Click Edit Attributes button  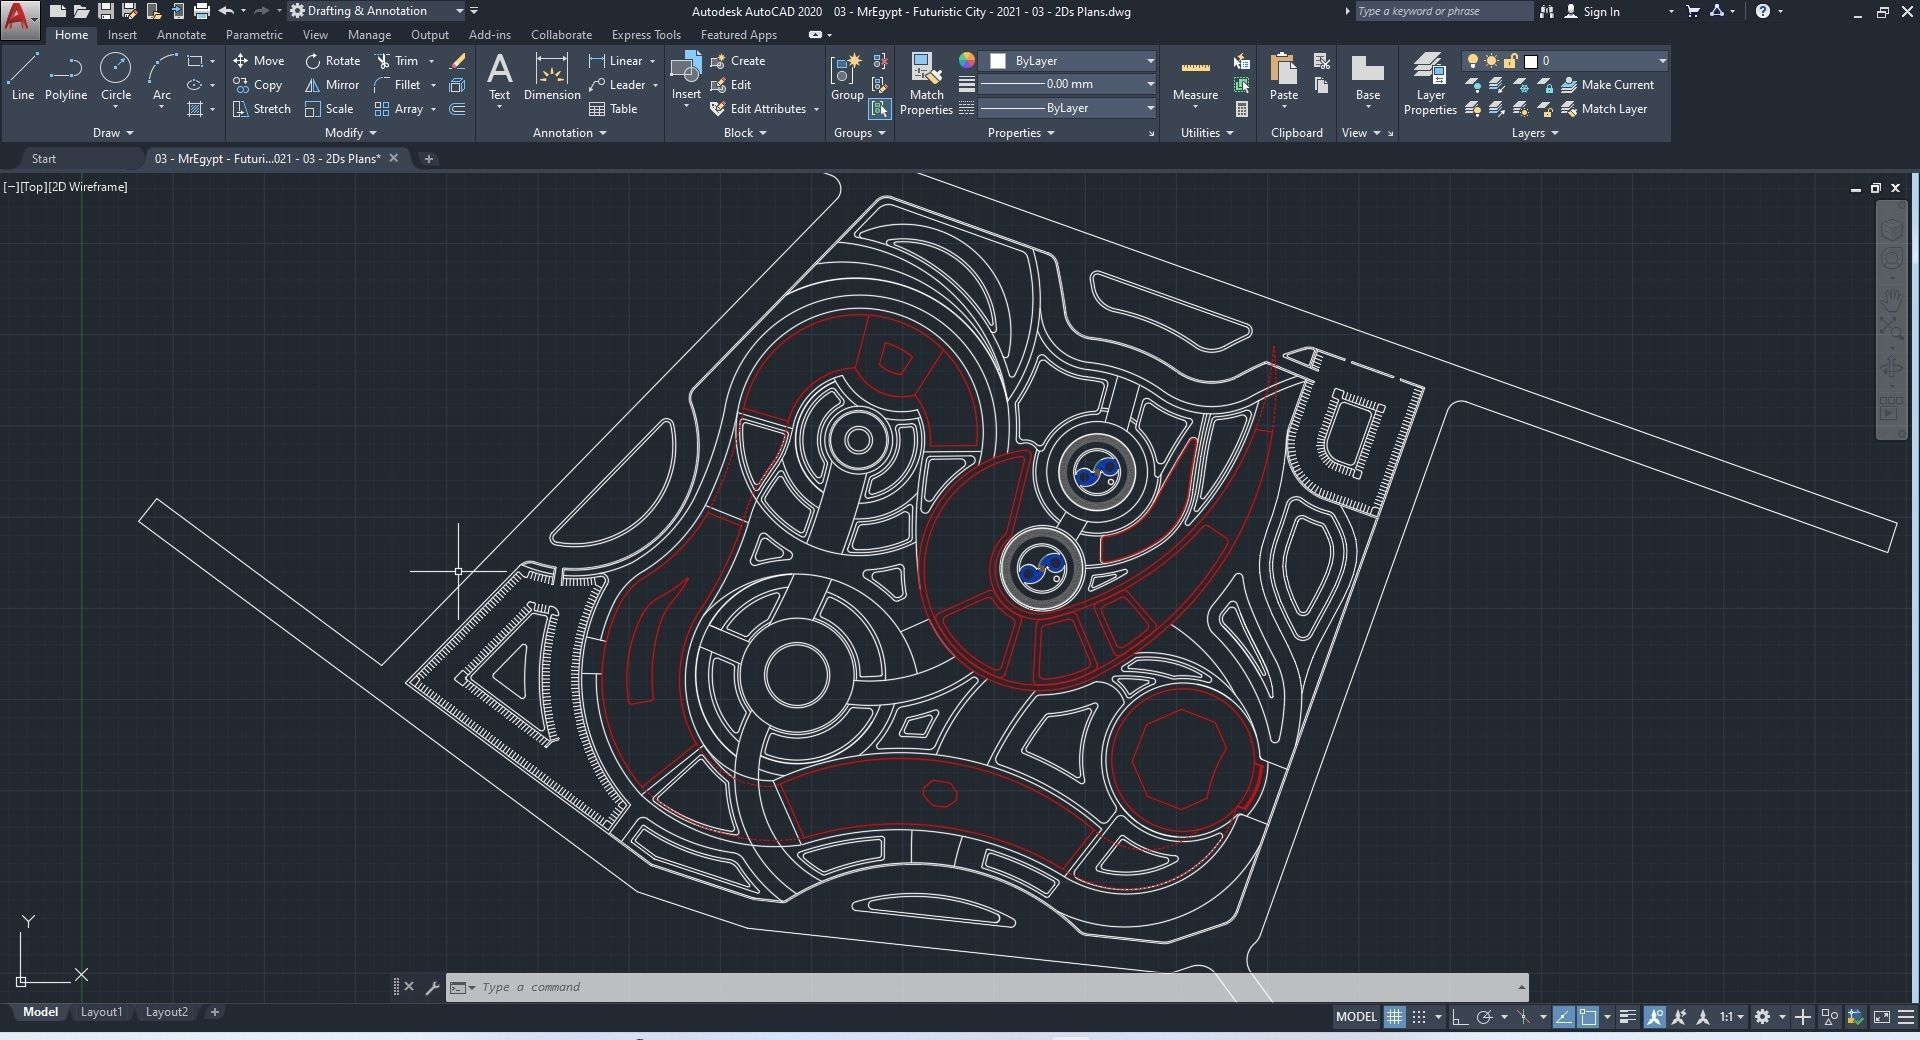click(x=765, y=109)
